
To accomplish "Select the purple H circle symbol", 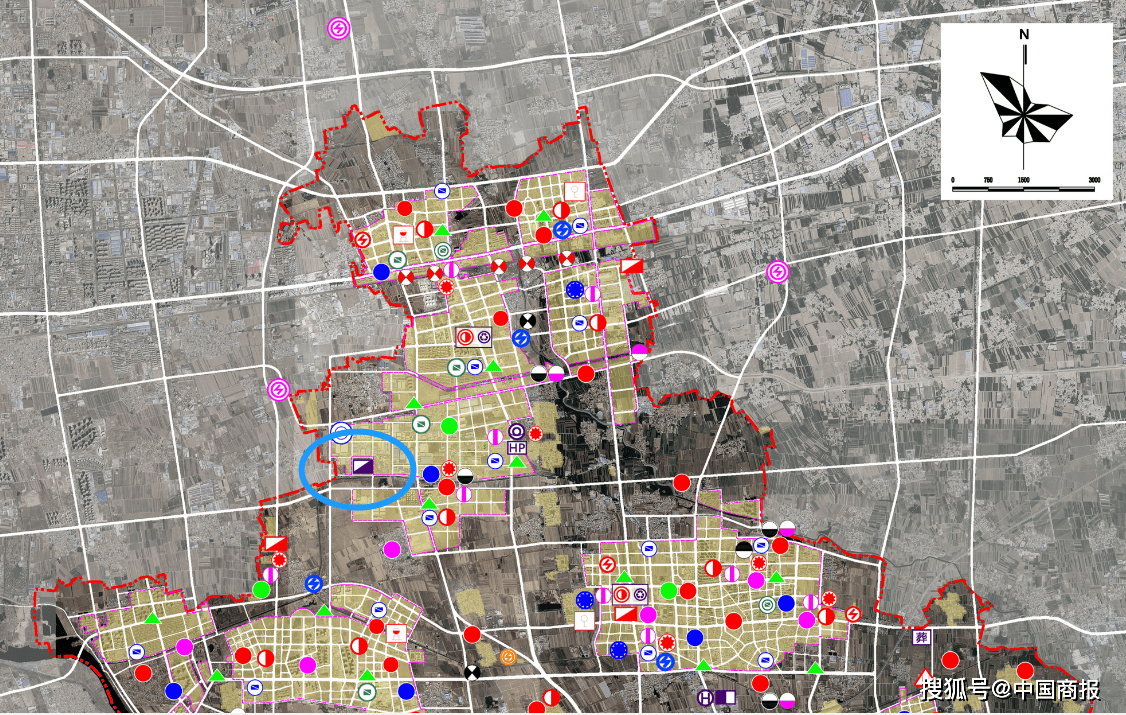I will coord(706,697).
